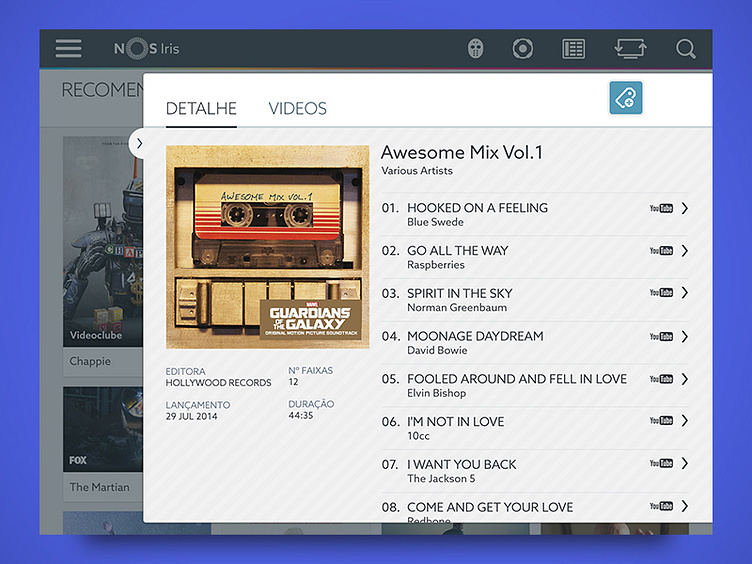Open The Martian poster in background
Image resolution: width=752 pixels, height=564 pixels.
103,429
